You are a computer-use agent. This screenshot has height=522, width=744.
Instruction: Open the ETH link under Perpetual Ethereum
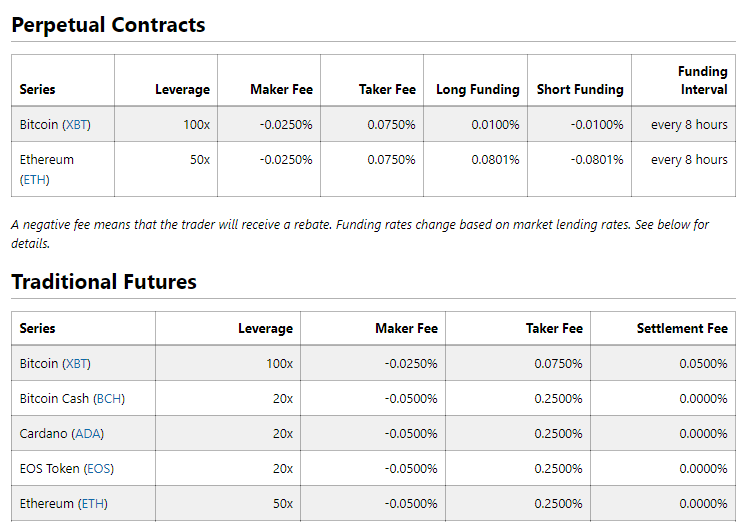click(x=34, y=179)
